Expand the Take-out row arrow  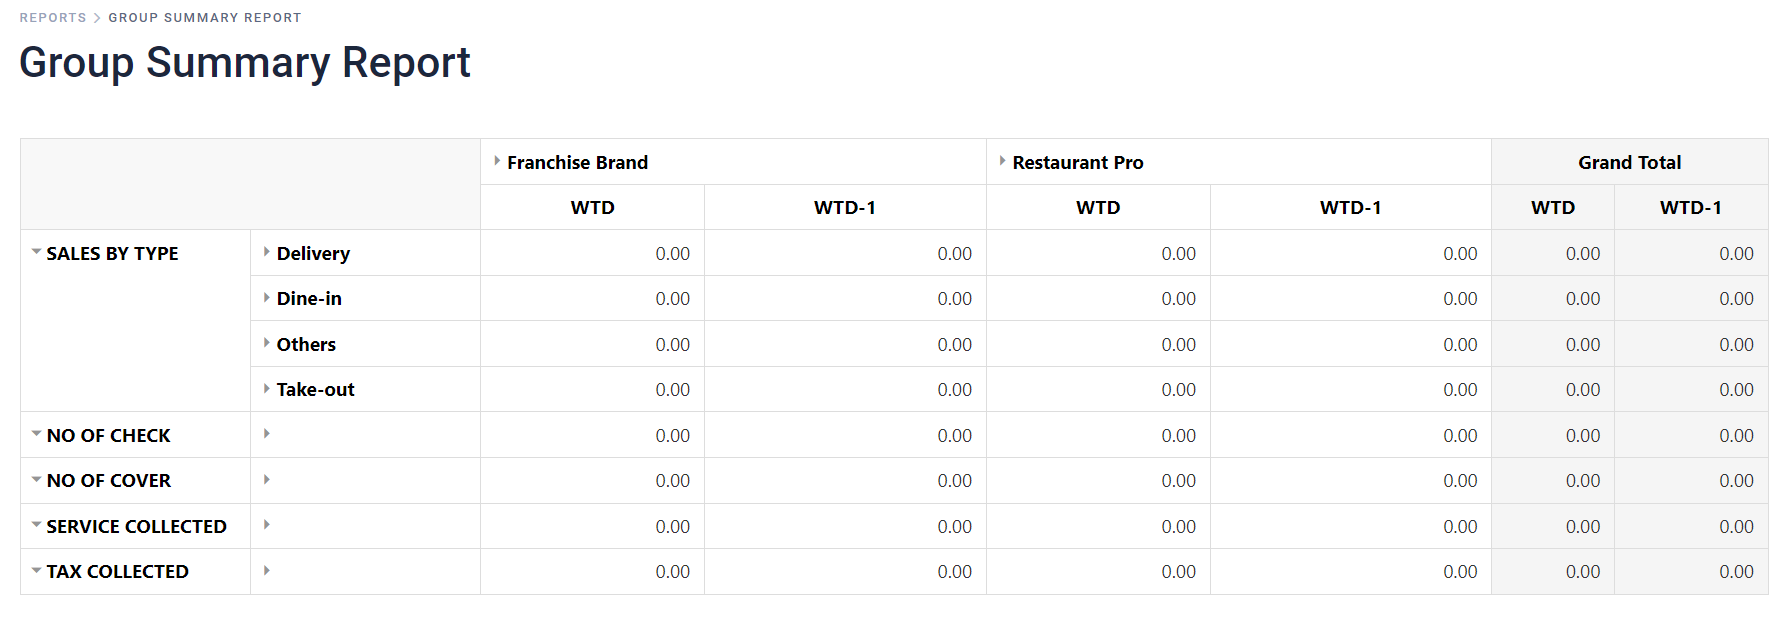(x=267, y=389)
